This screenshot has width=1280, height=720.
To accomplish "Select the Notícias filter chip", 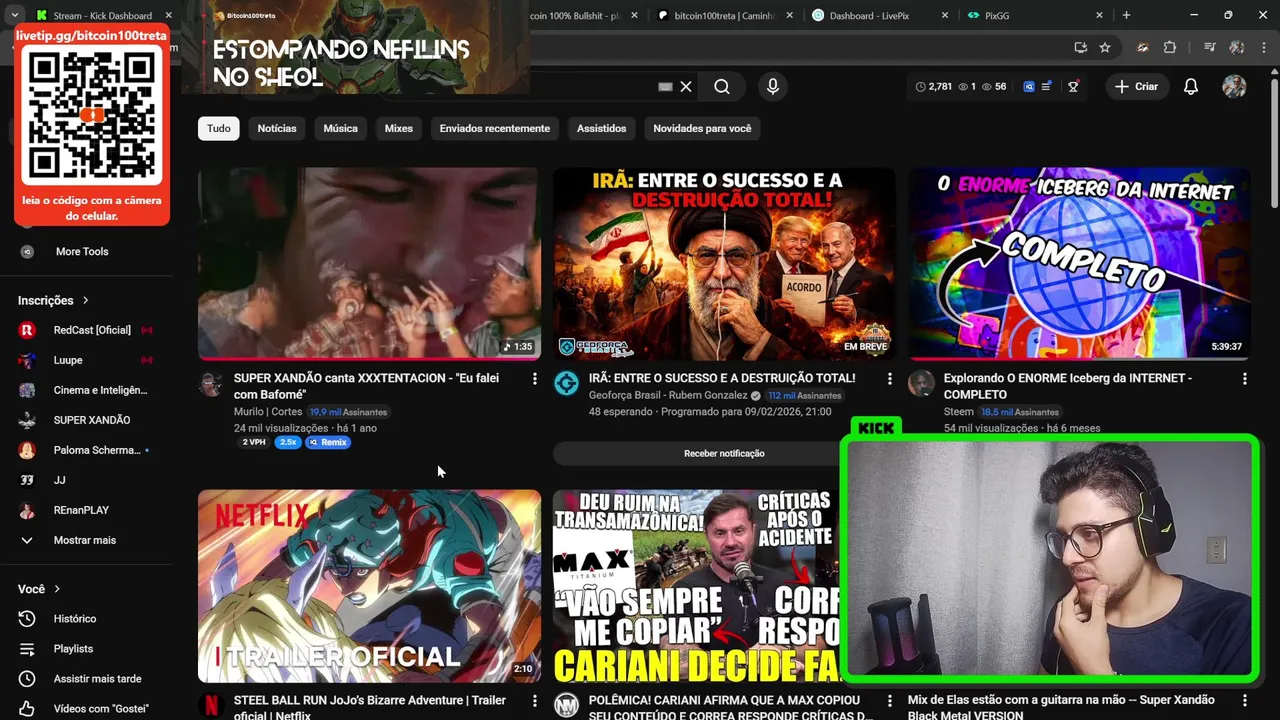I will pyautogui.click(x=277, y=128).
